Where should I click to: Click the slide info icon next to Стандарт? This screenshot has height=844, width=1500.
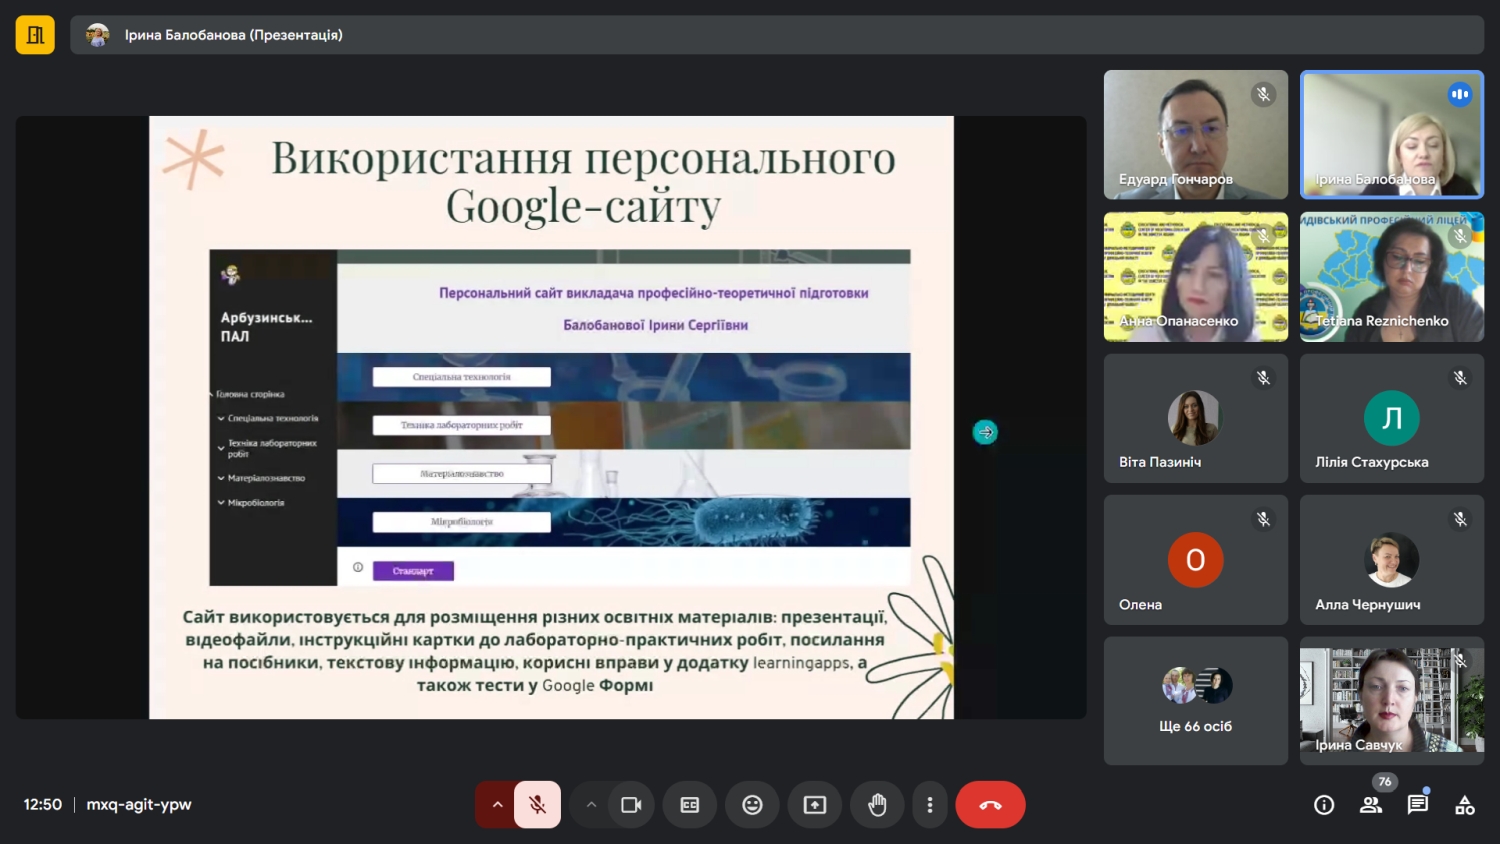358,567
